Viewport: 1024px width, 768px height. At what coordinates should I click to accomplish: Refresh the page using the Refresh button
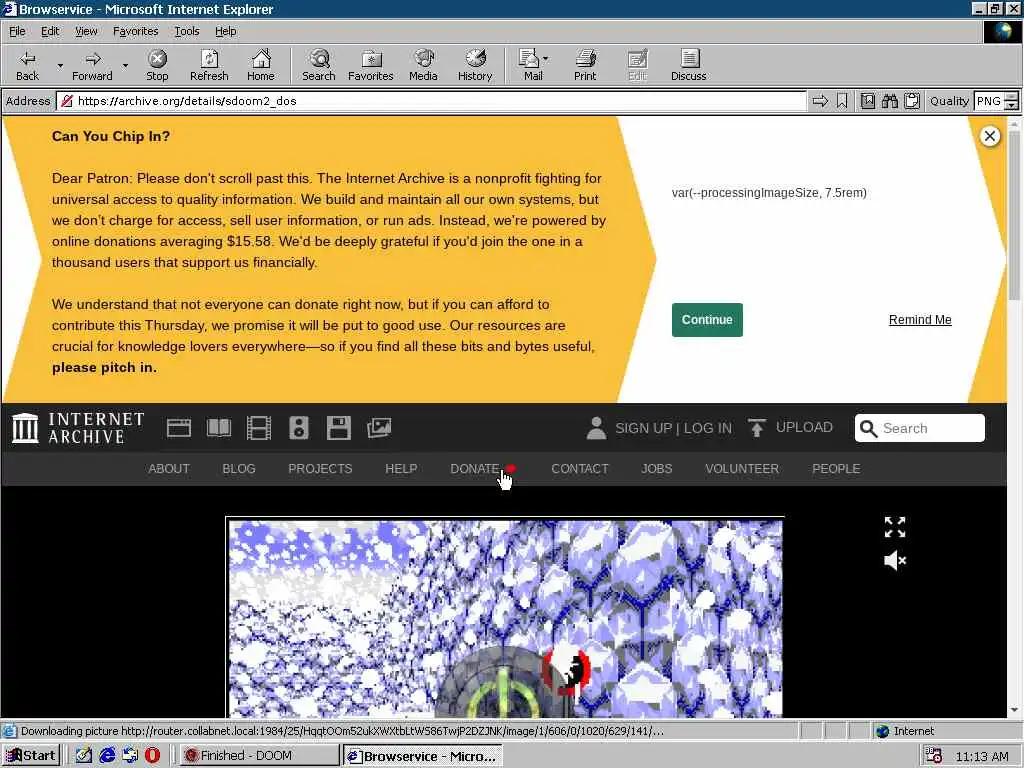pos(209,65)
